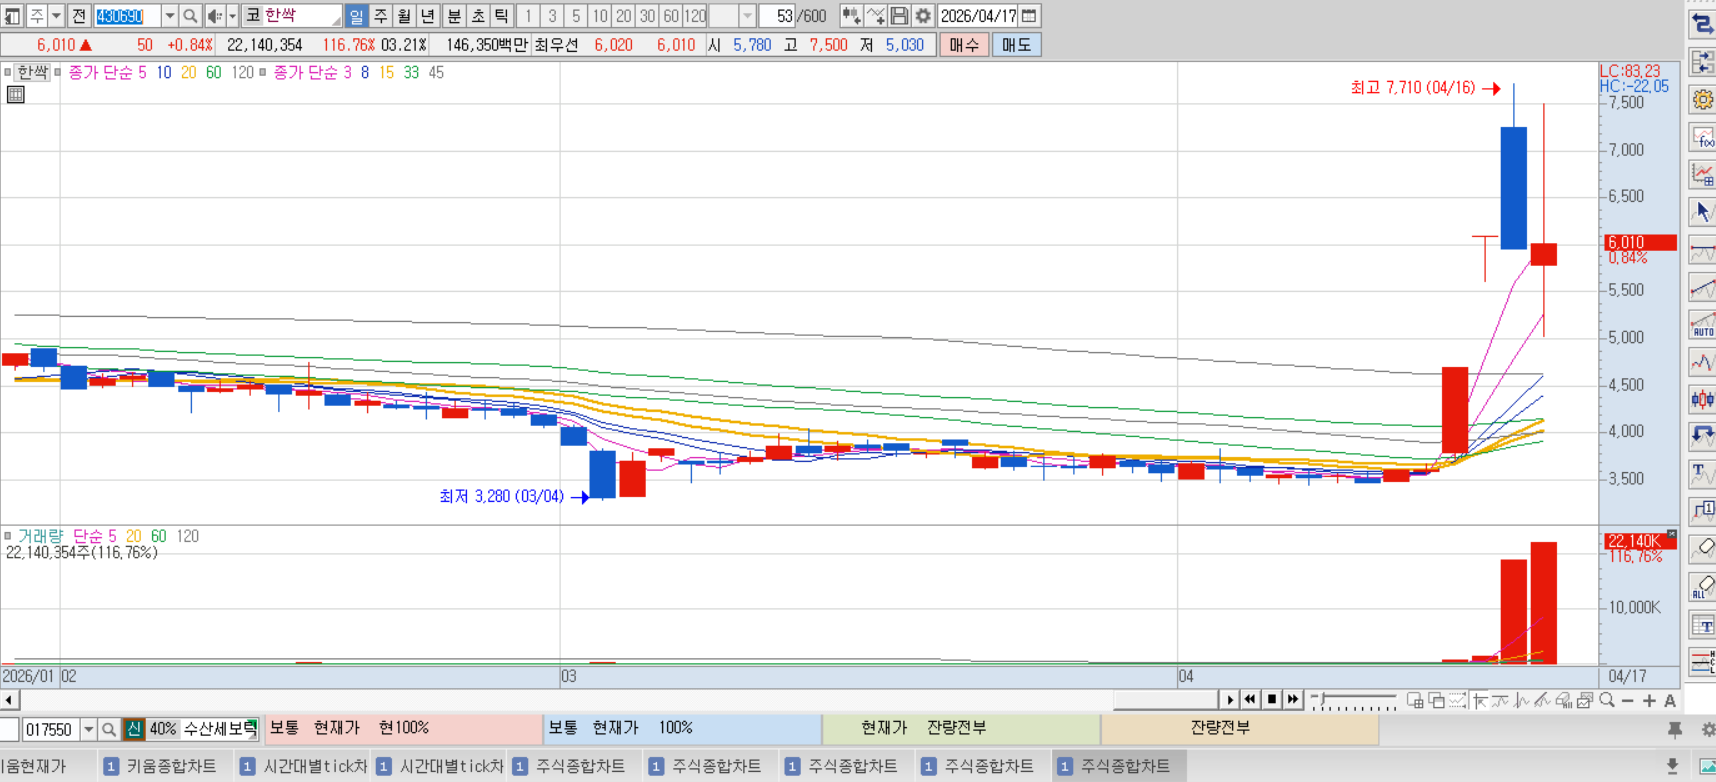Screen dimensions: 1716x782
Task: Select the 월 monthly period toggle
Action: pos(404,16)
